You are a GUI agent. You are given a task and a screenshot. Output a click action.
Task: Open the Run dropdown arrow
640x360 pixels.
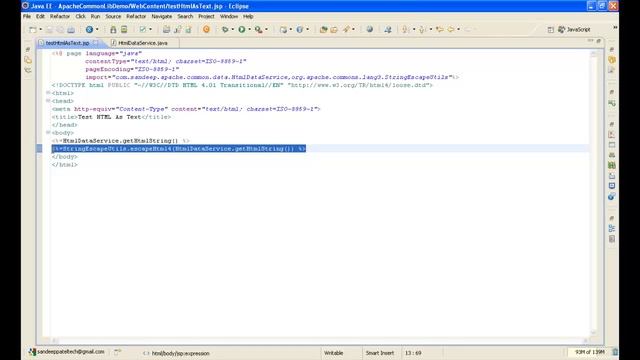click(x=249, y=29)
